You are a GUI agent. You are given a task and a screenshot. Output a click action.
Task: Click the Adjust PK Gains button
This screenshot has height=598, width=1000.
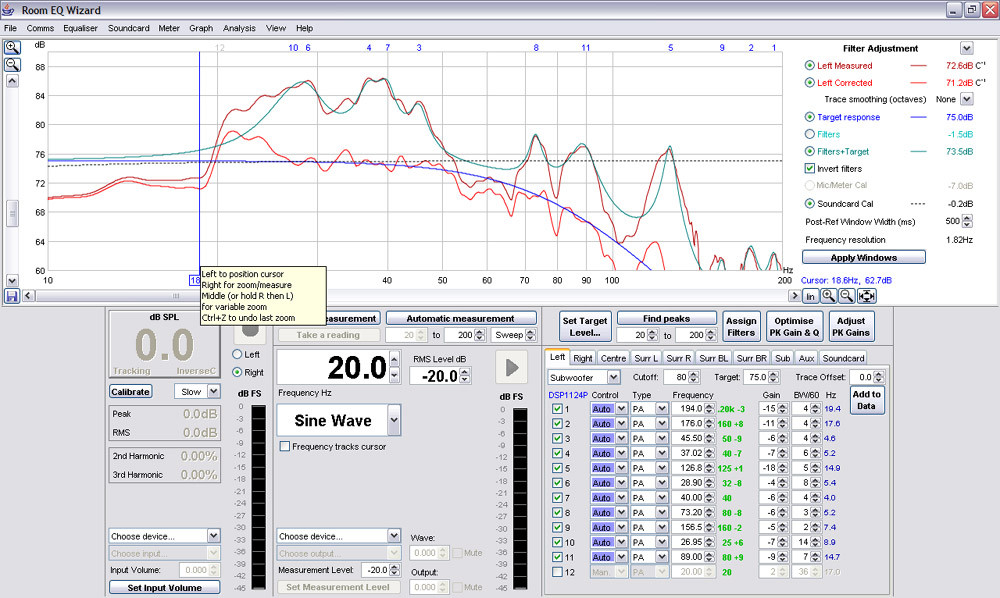coord(851,326)
